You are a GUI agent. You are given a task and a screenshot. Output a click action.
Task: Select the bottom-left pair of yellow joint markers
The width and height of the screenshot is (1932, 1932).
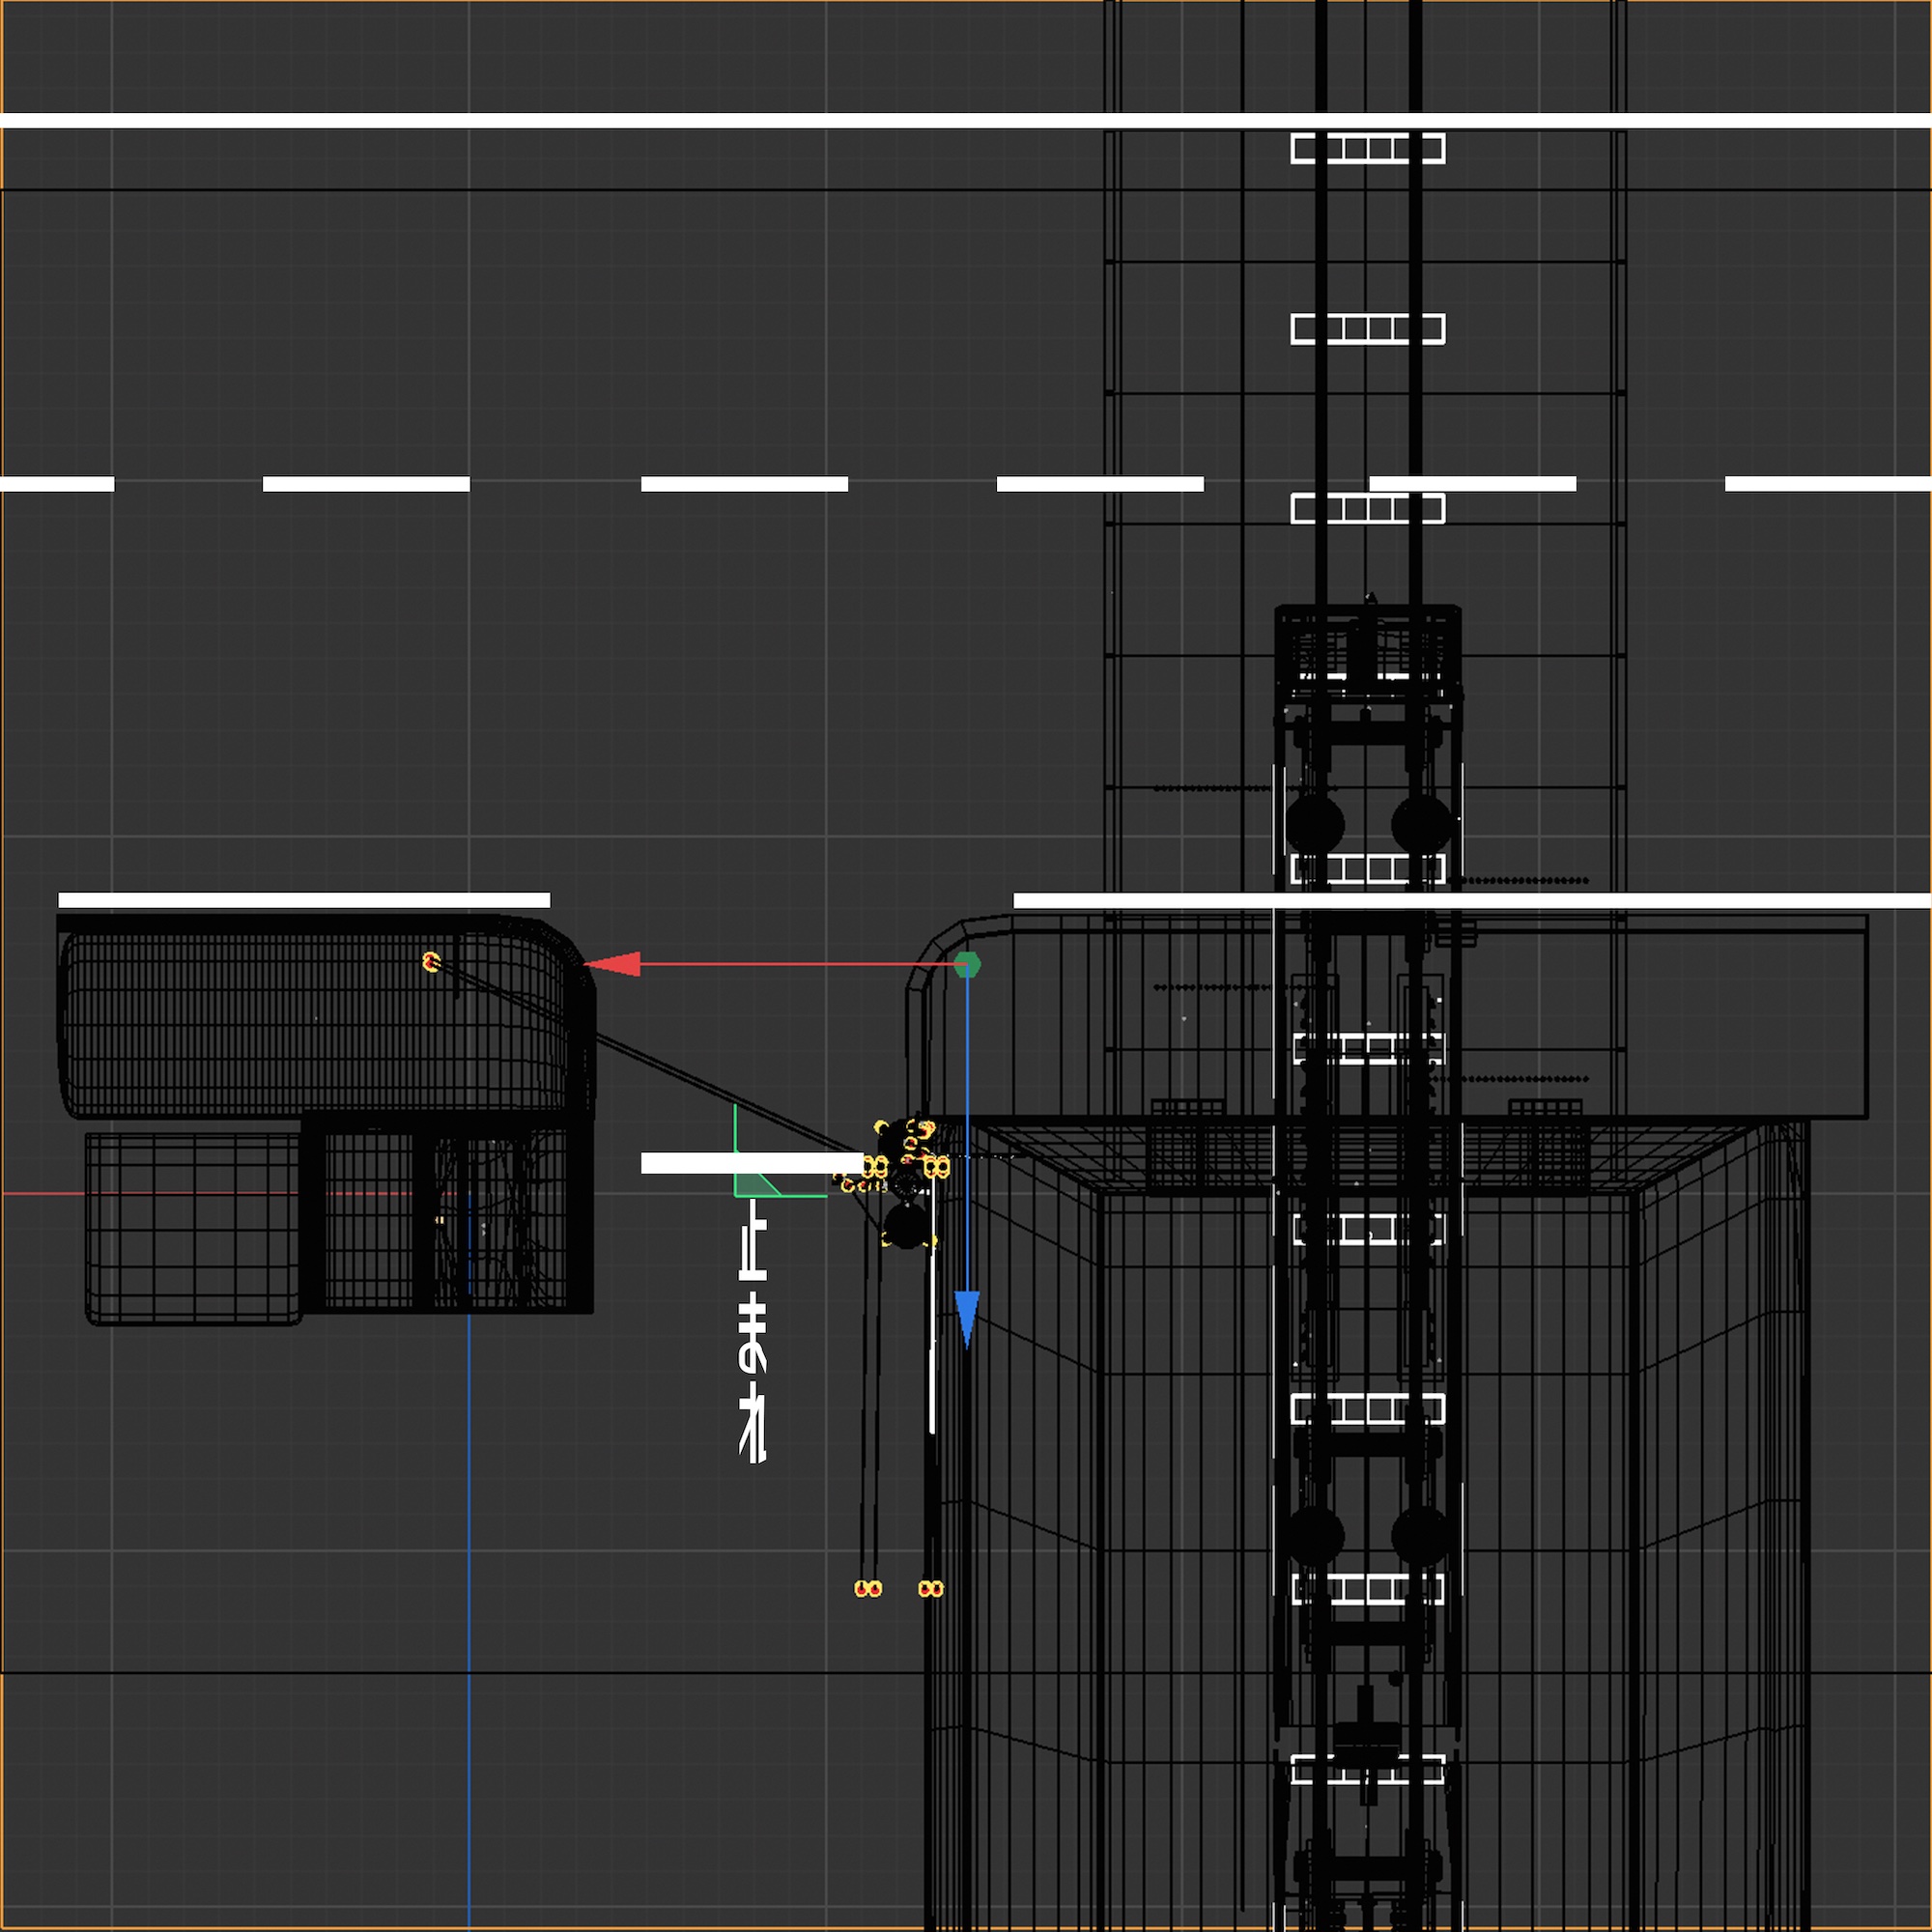(868, 1589)
